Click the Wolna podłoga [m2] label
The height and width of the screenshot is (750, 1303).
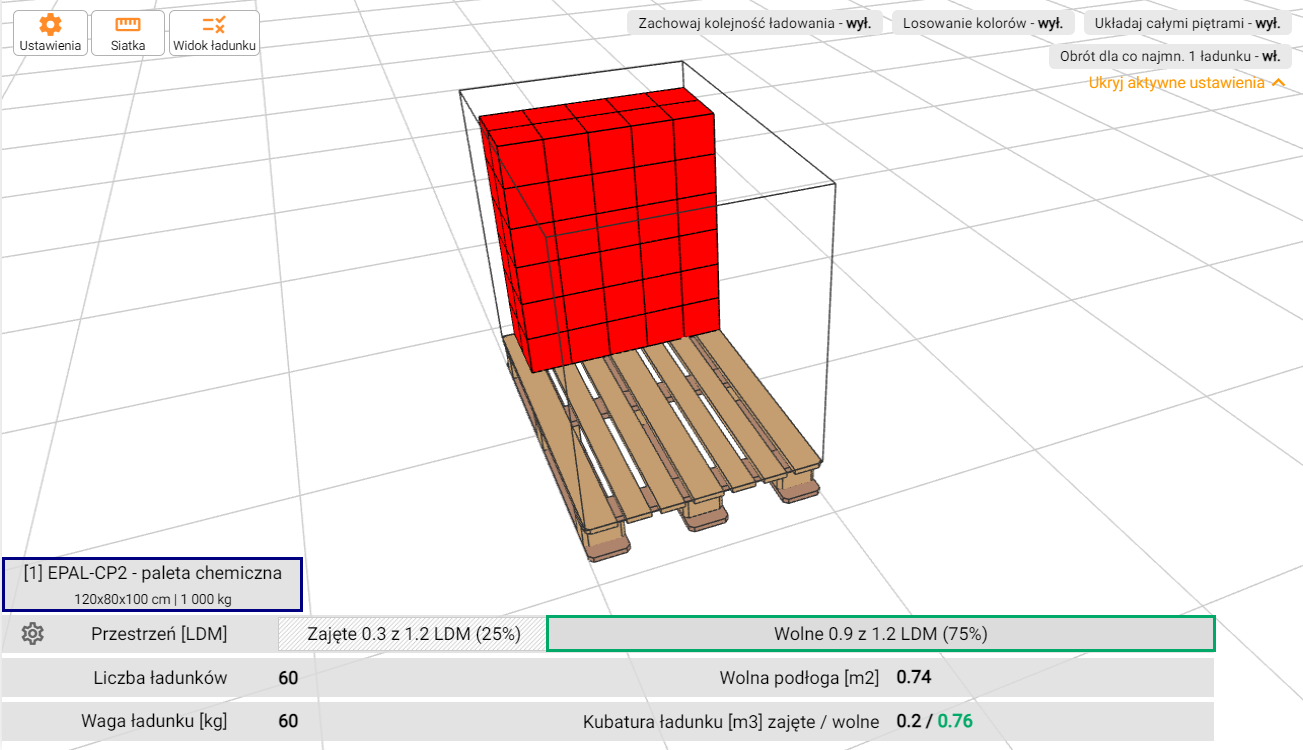(799, 678)
